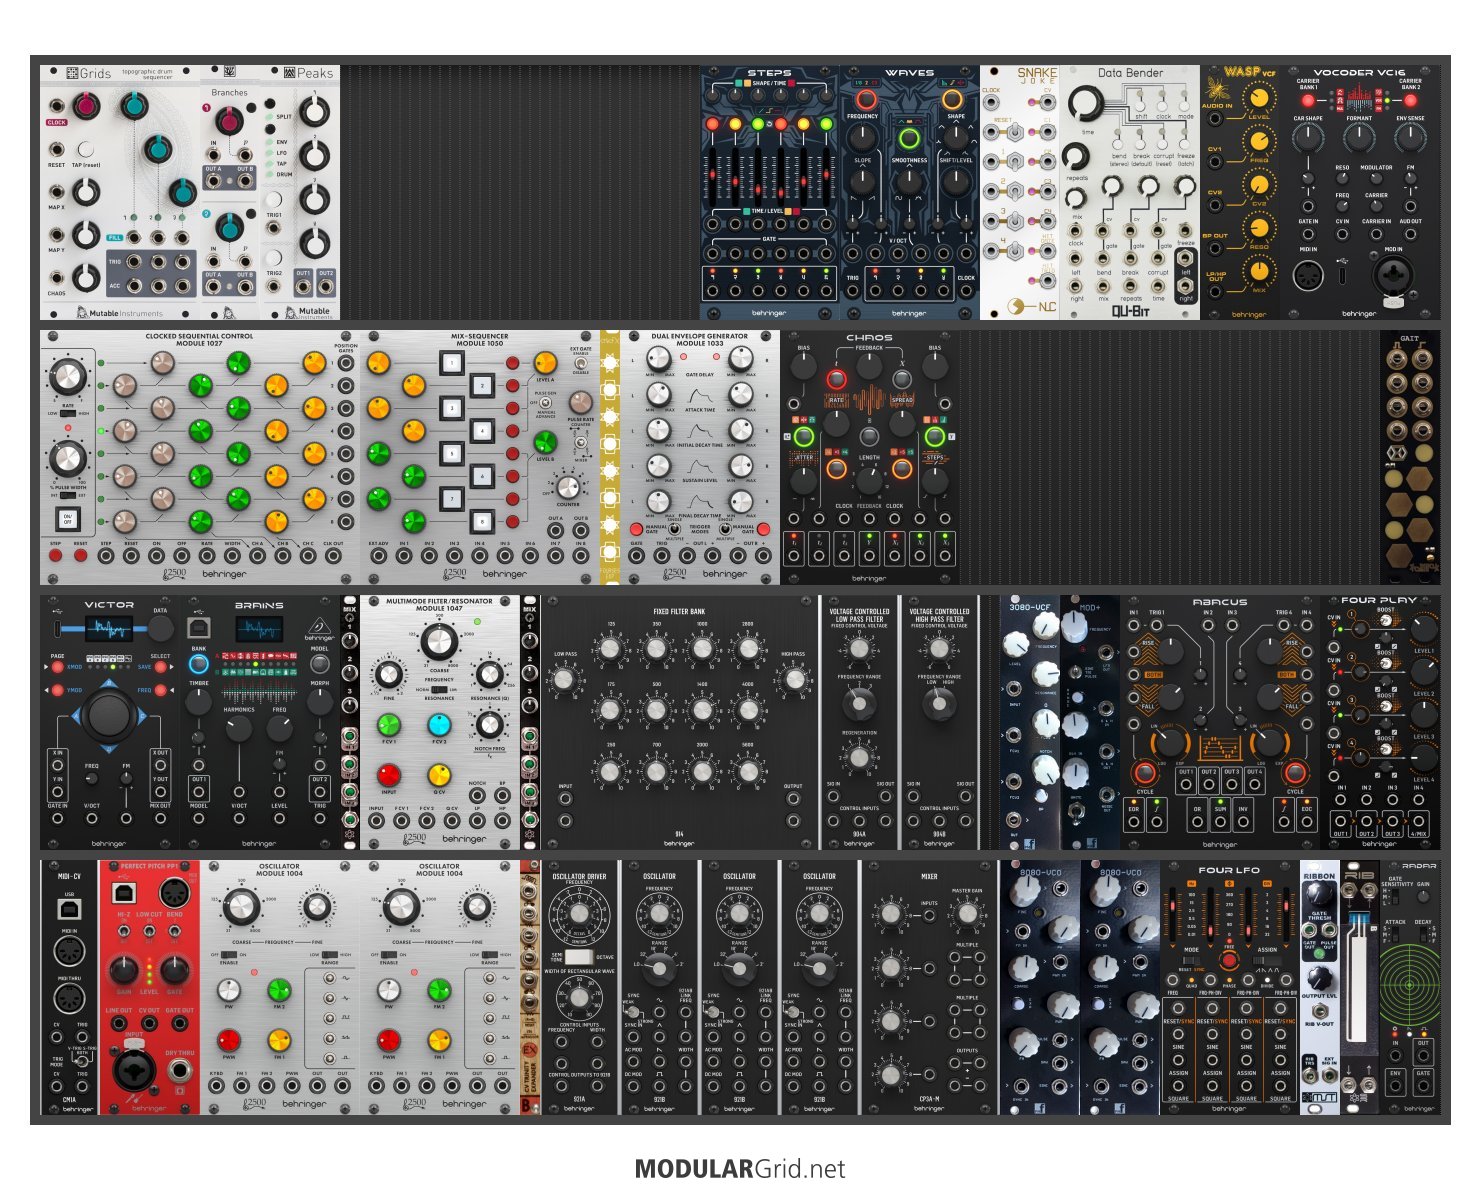The image size is (1481, 1190).
Task: Click the Level knob on Wasp VCF
Action: (1259, 97)
